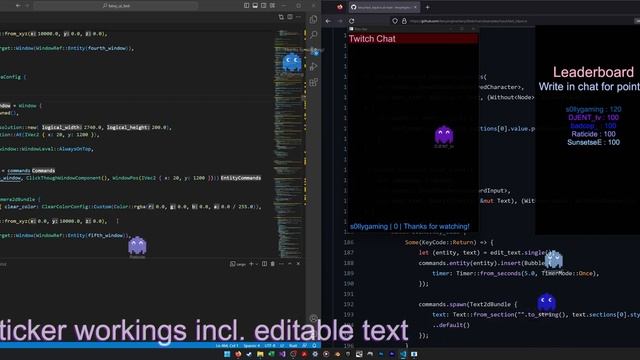Click the dark blue ghost near line 192
Screen dimensions: 640x360
(547, 302)
